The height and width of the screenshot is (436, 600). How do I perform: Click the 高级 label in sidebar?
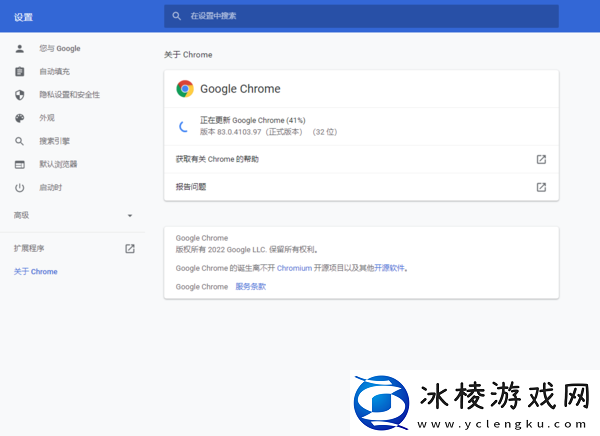coord(21,215)
